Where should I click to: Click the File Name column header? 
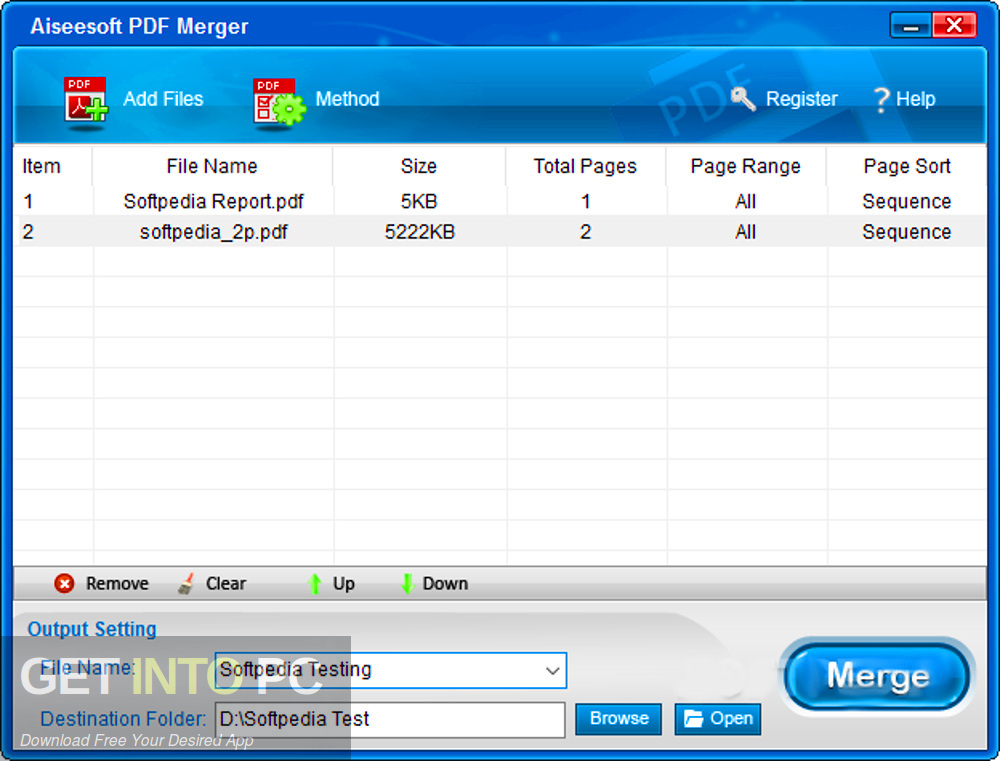point(212,166)
